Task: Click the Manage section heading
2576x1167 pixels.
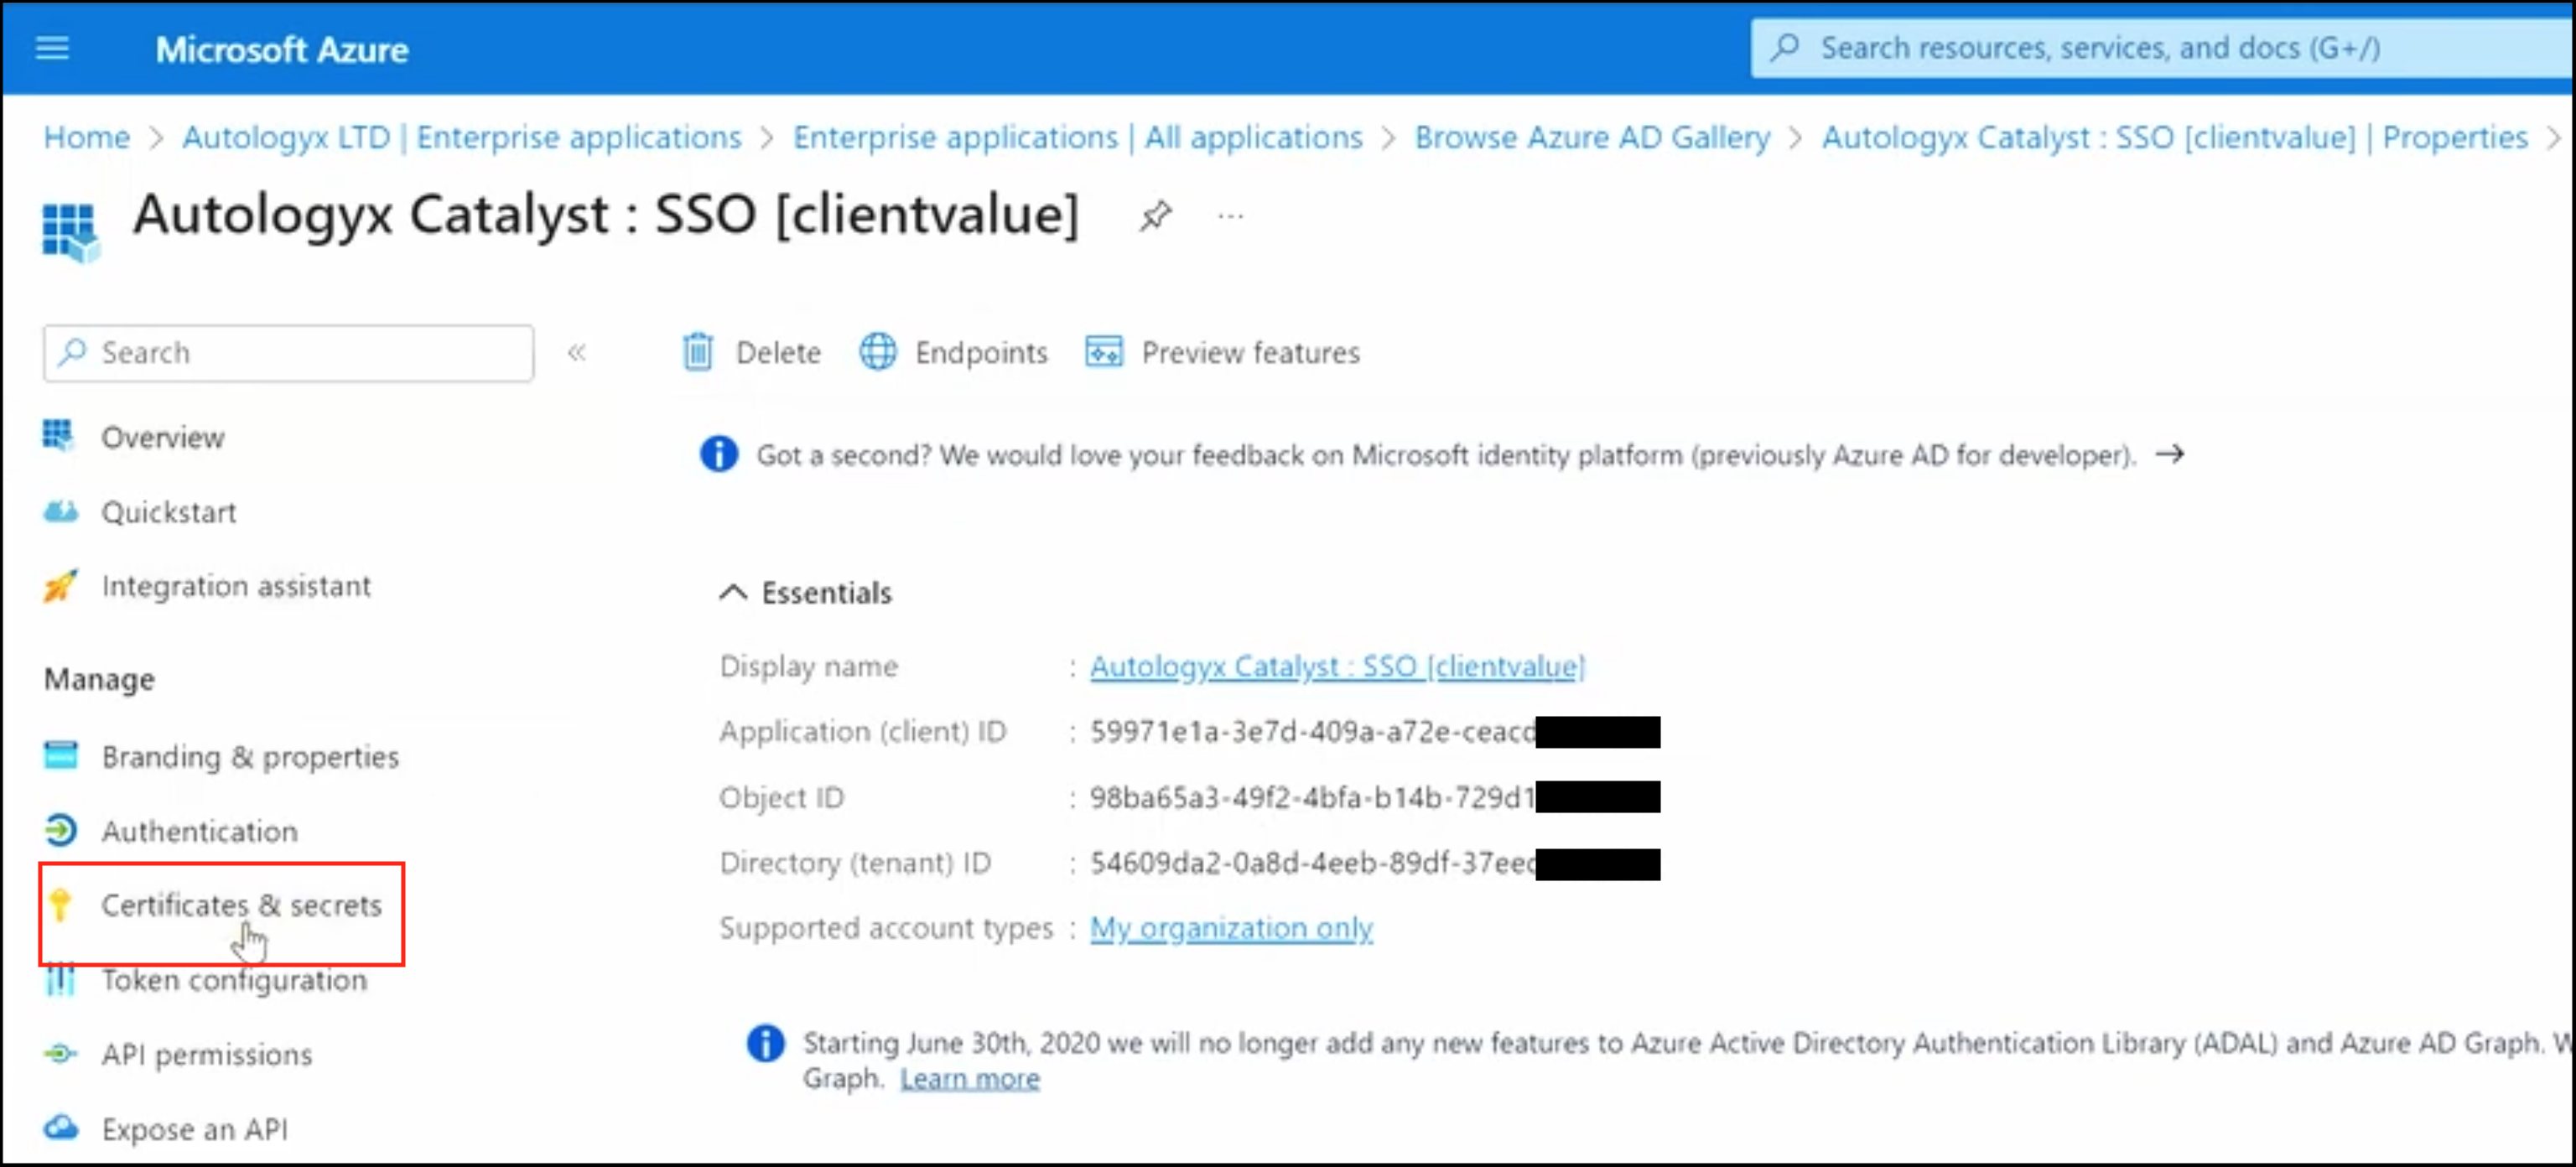Action: pyautogui.click(x=99, y=679)
